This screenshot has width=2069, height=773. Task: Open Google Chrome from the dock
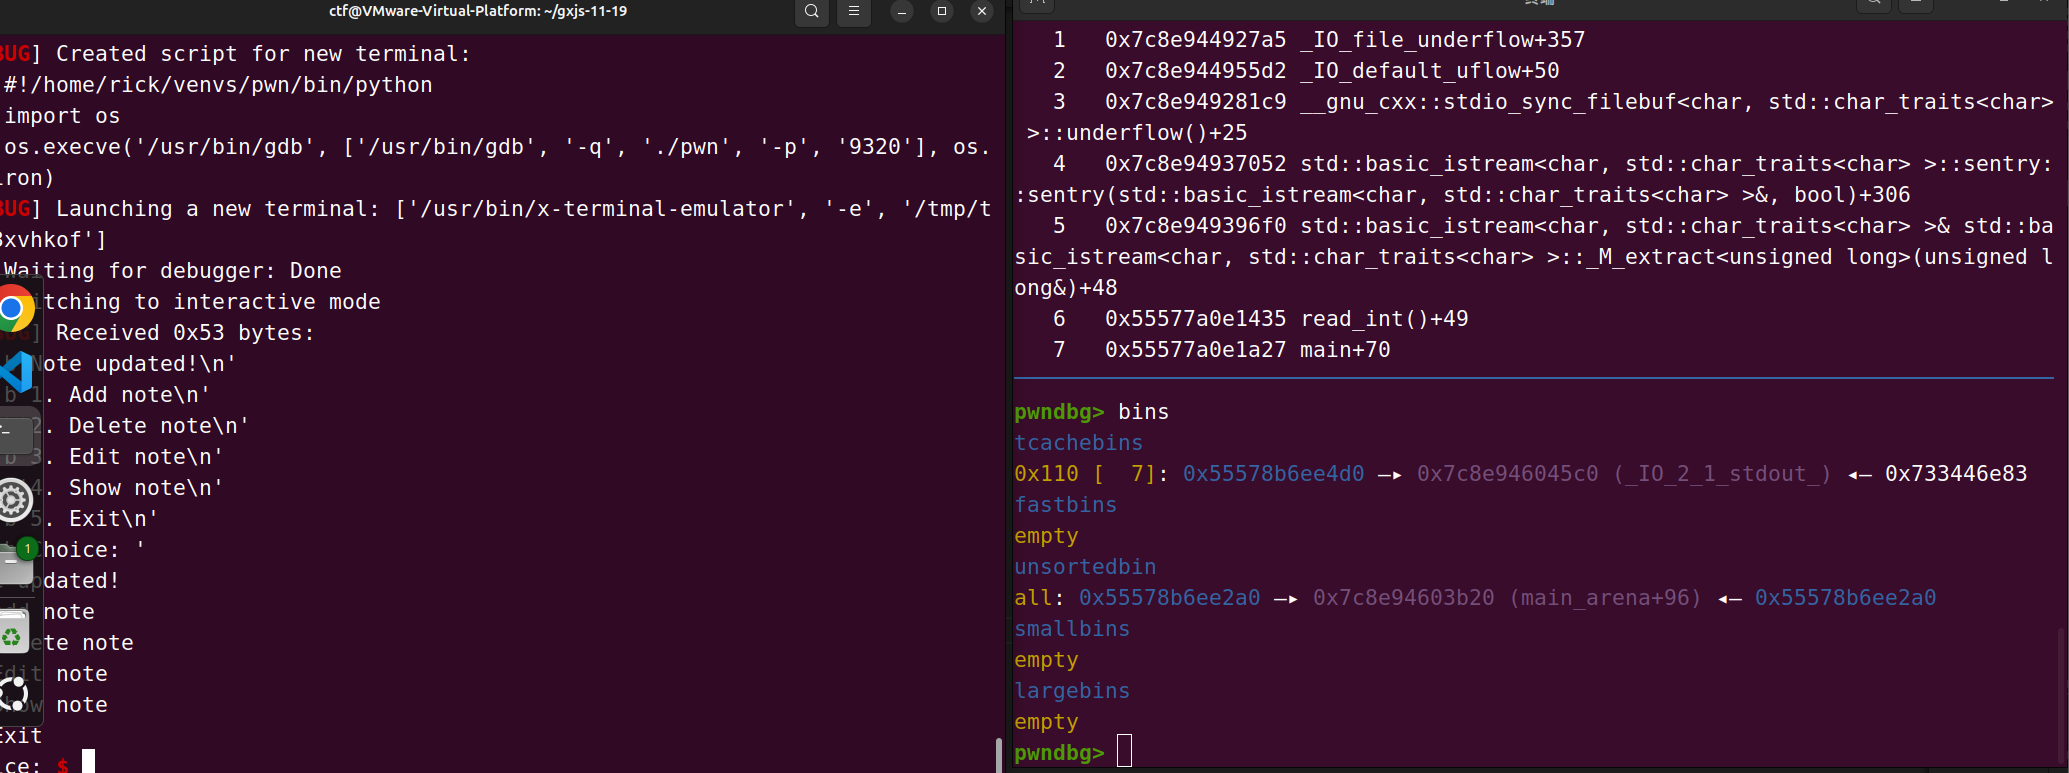[x=14, y=309]
